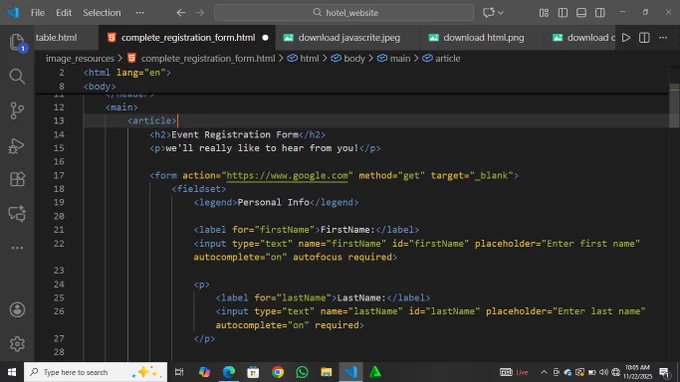Open Microsoft Store from taskbar
Image resolution: width=680 pixels, height=382 pixels.
(x=253, y=372)
